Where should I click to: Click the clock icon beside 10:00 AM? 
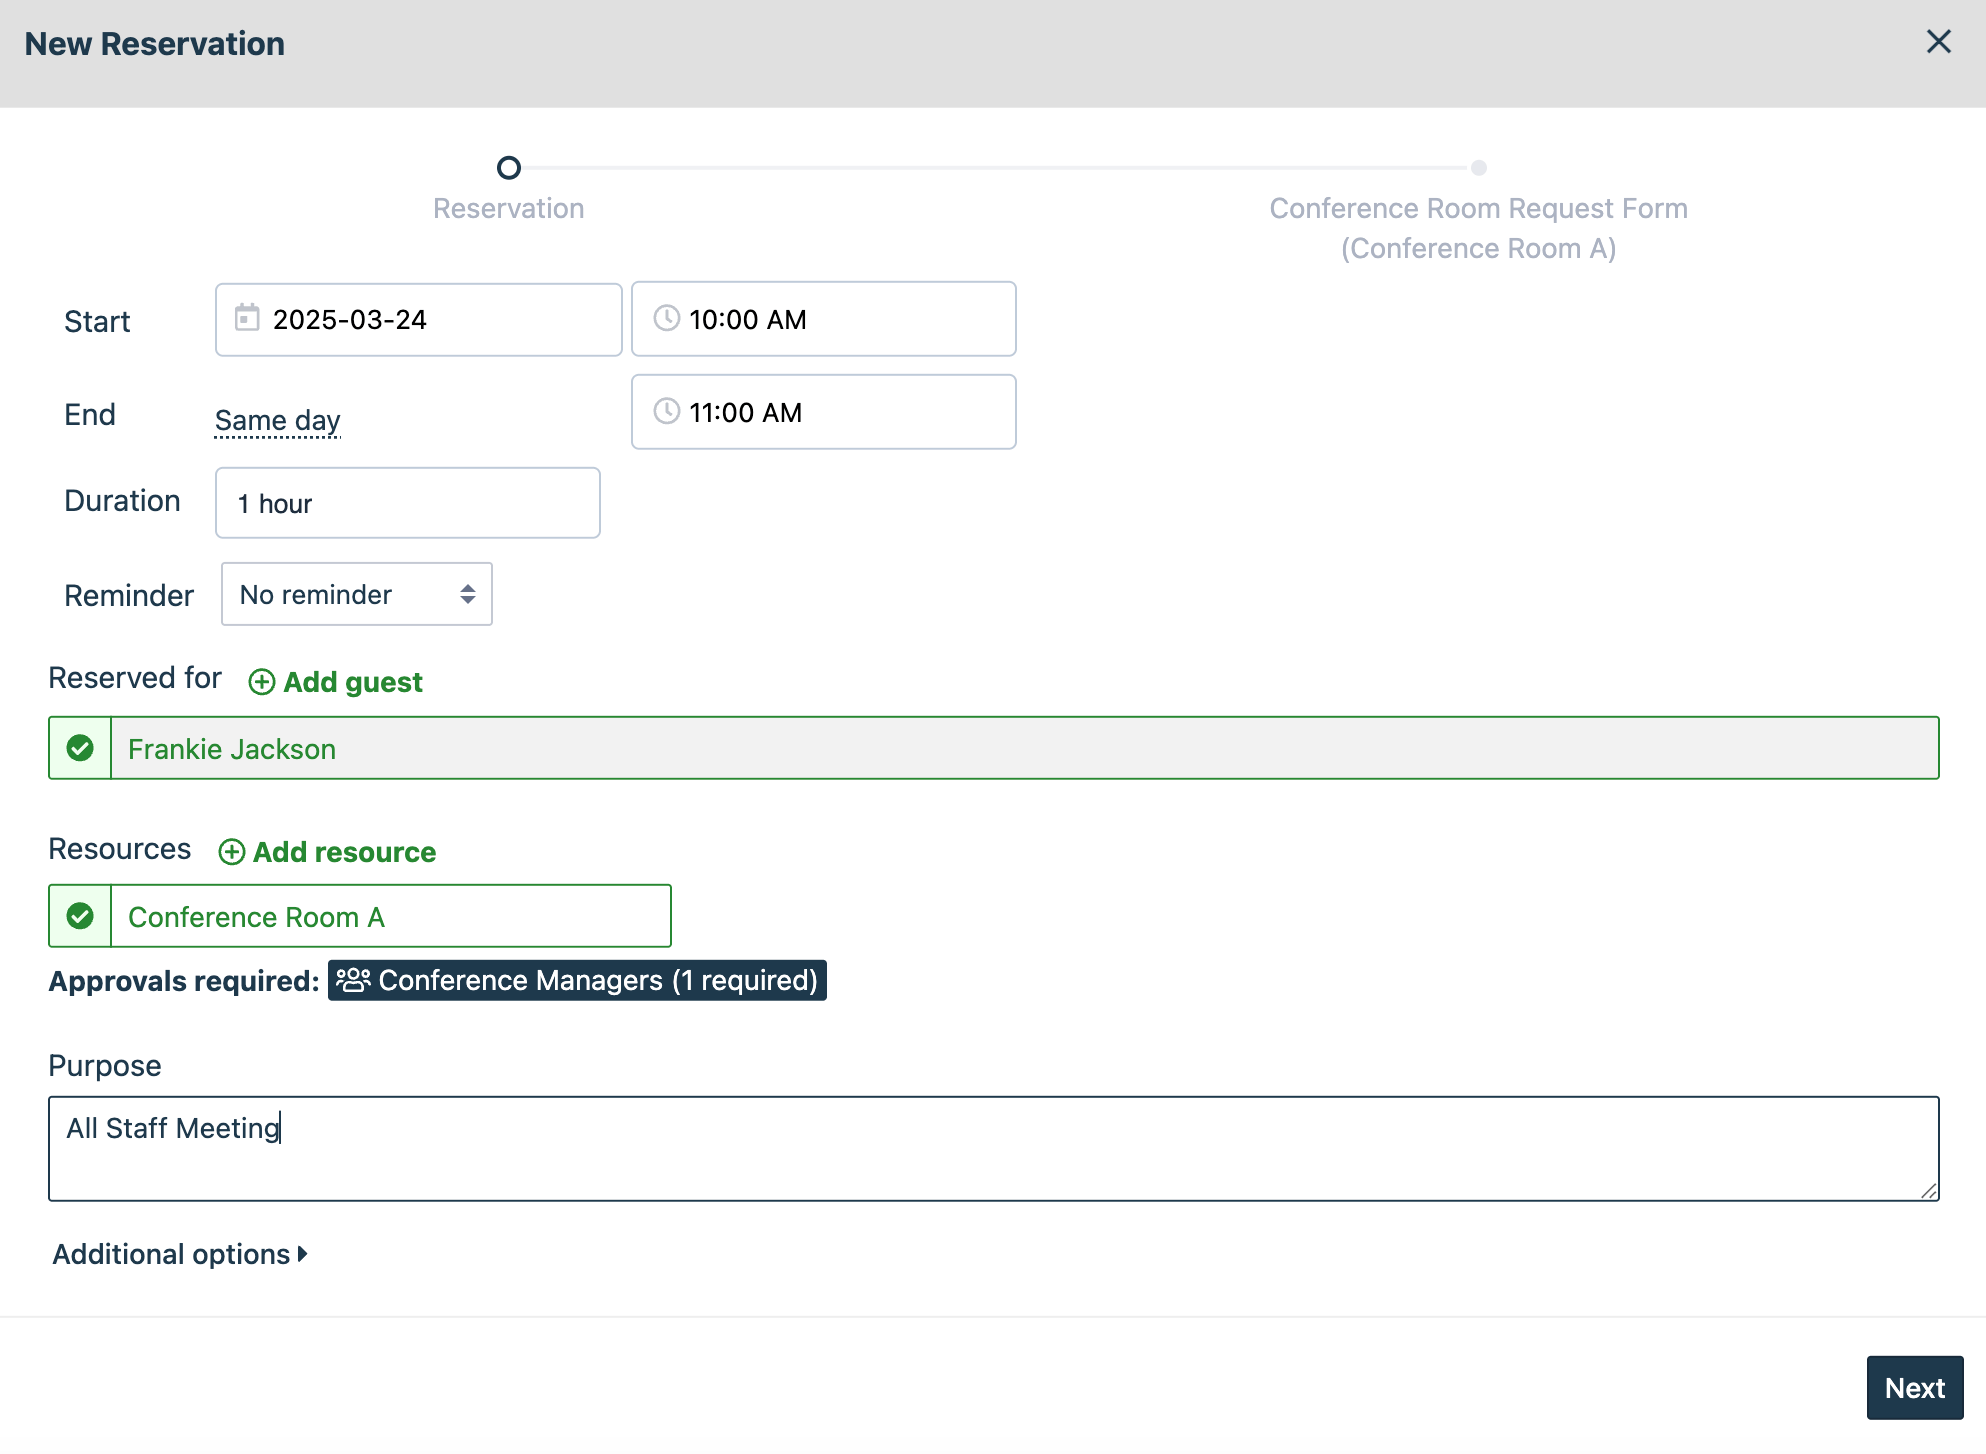click(x=666, y=318)
